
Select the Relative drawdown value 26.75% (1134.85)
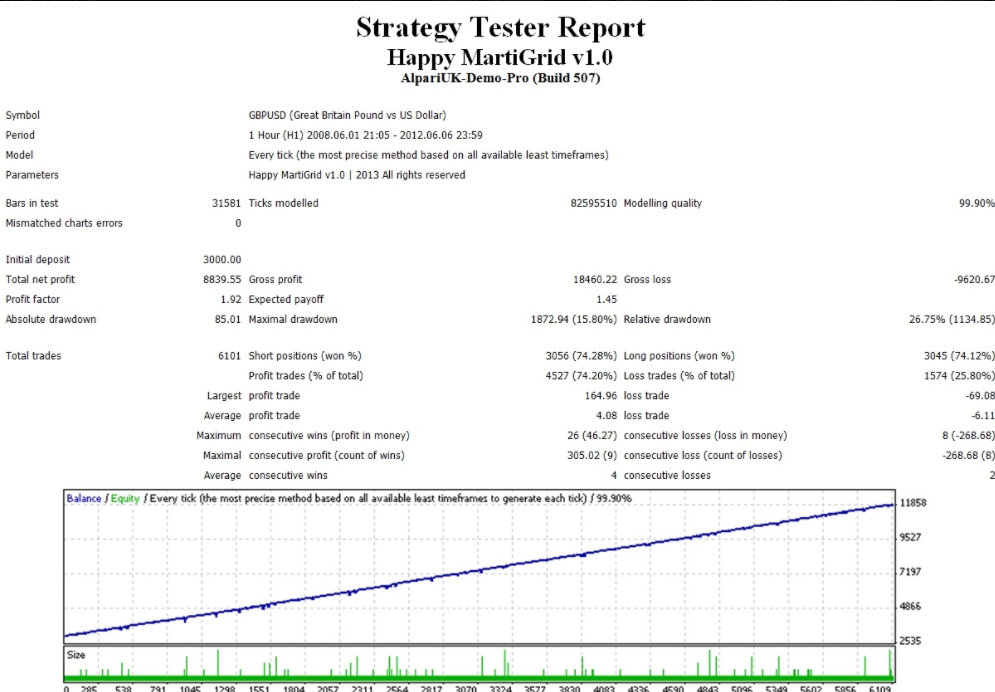click(x=952, y=320)
